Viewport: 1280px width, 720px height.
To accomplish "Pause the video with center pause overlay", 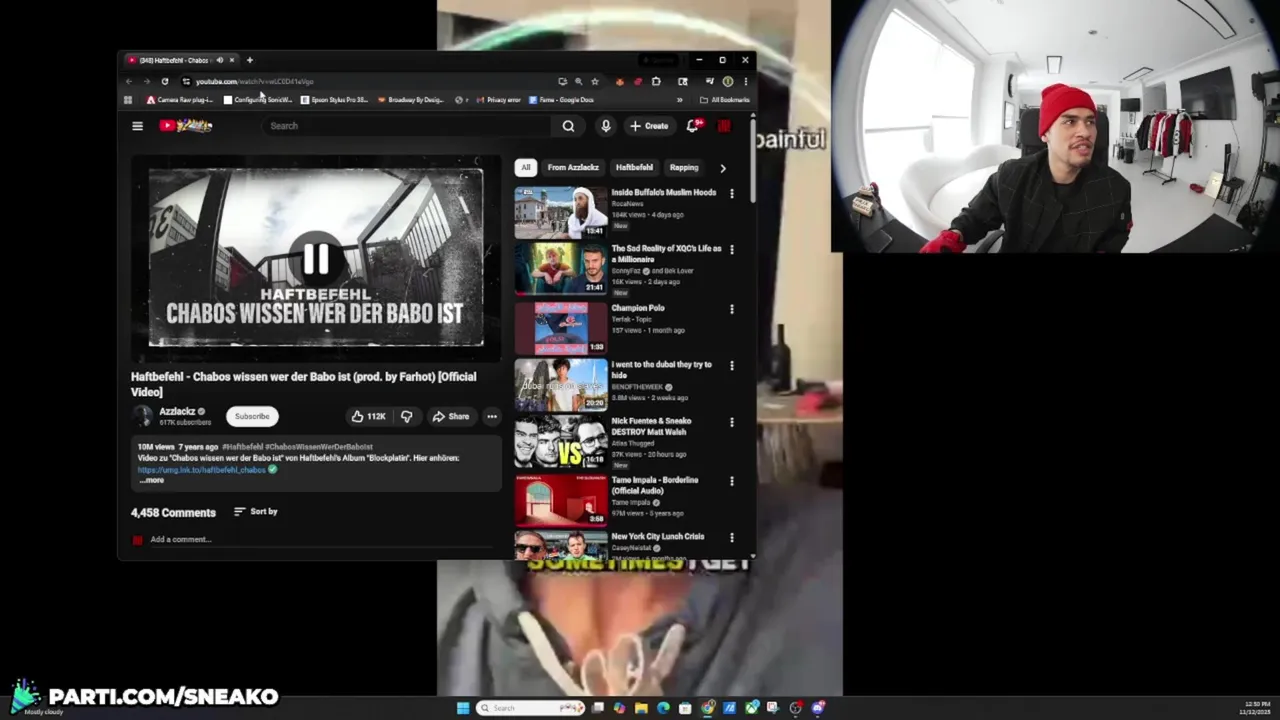I will pyautogui.click(x=316, y=259).
